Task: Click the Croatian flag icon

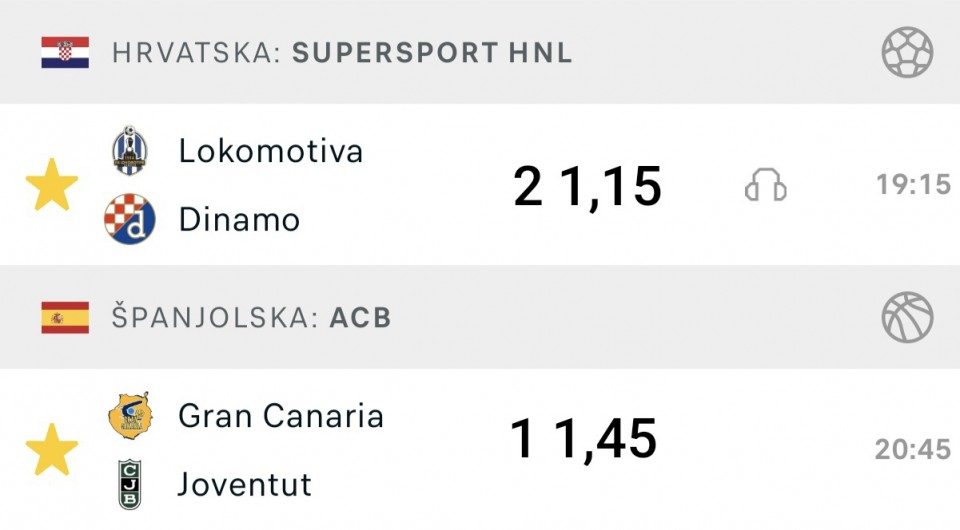Action: coord(65,52)
